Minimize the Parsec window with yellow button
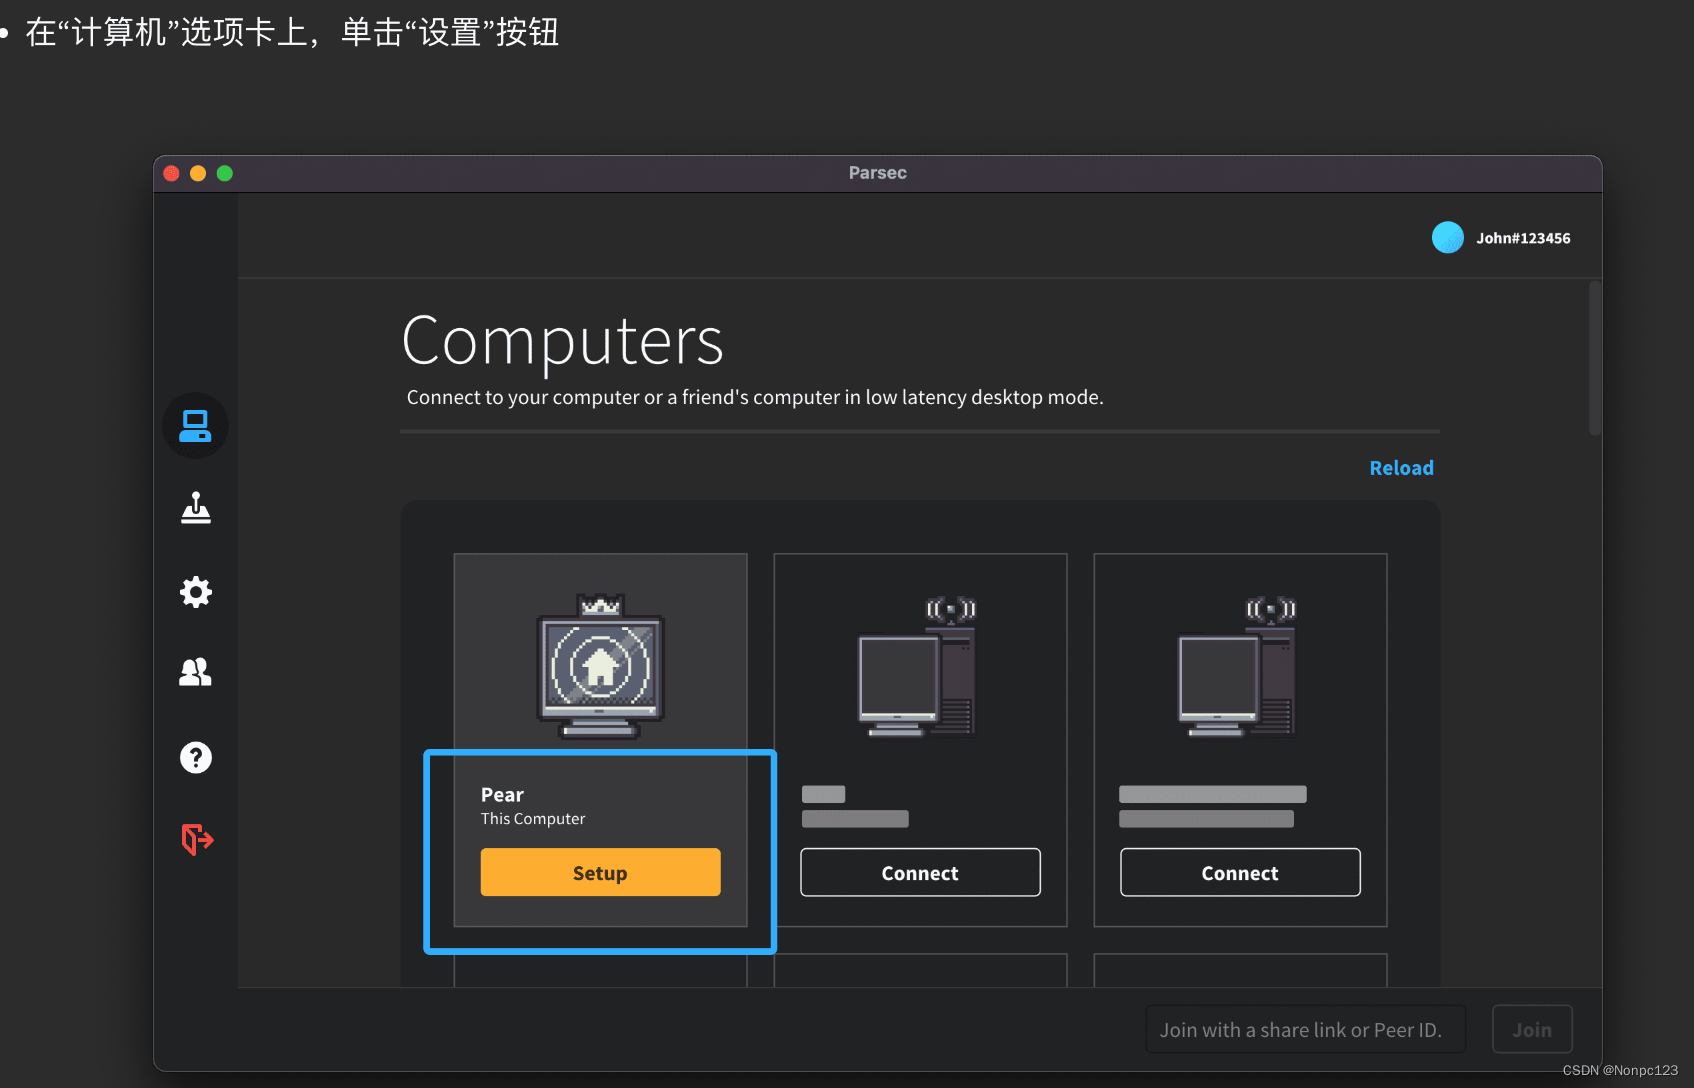 tap(198, 173)
